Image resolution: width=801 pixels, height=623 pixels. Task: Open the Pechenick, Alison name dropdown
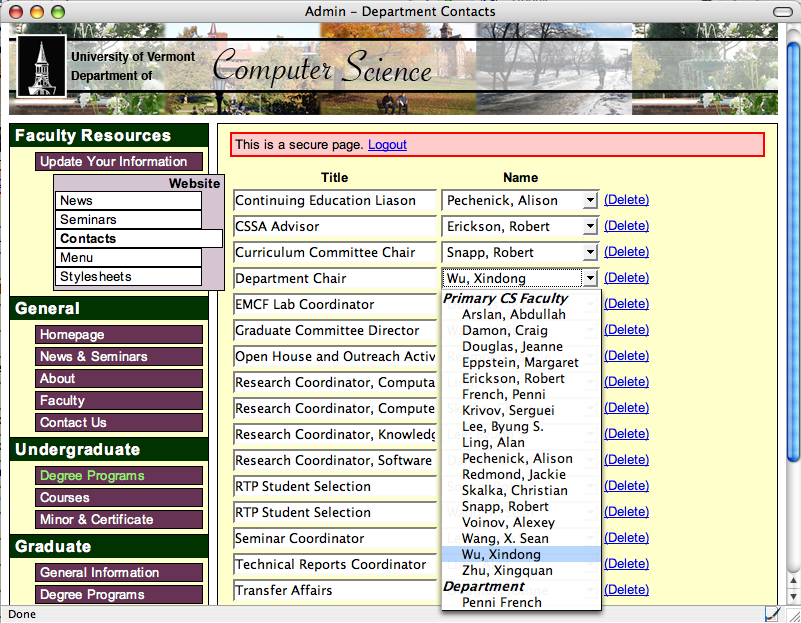point(520,200)
